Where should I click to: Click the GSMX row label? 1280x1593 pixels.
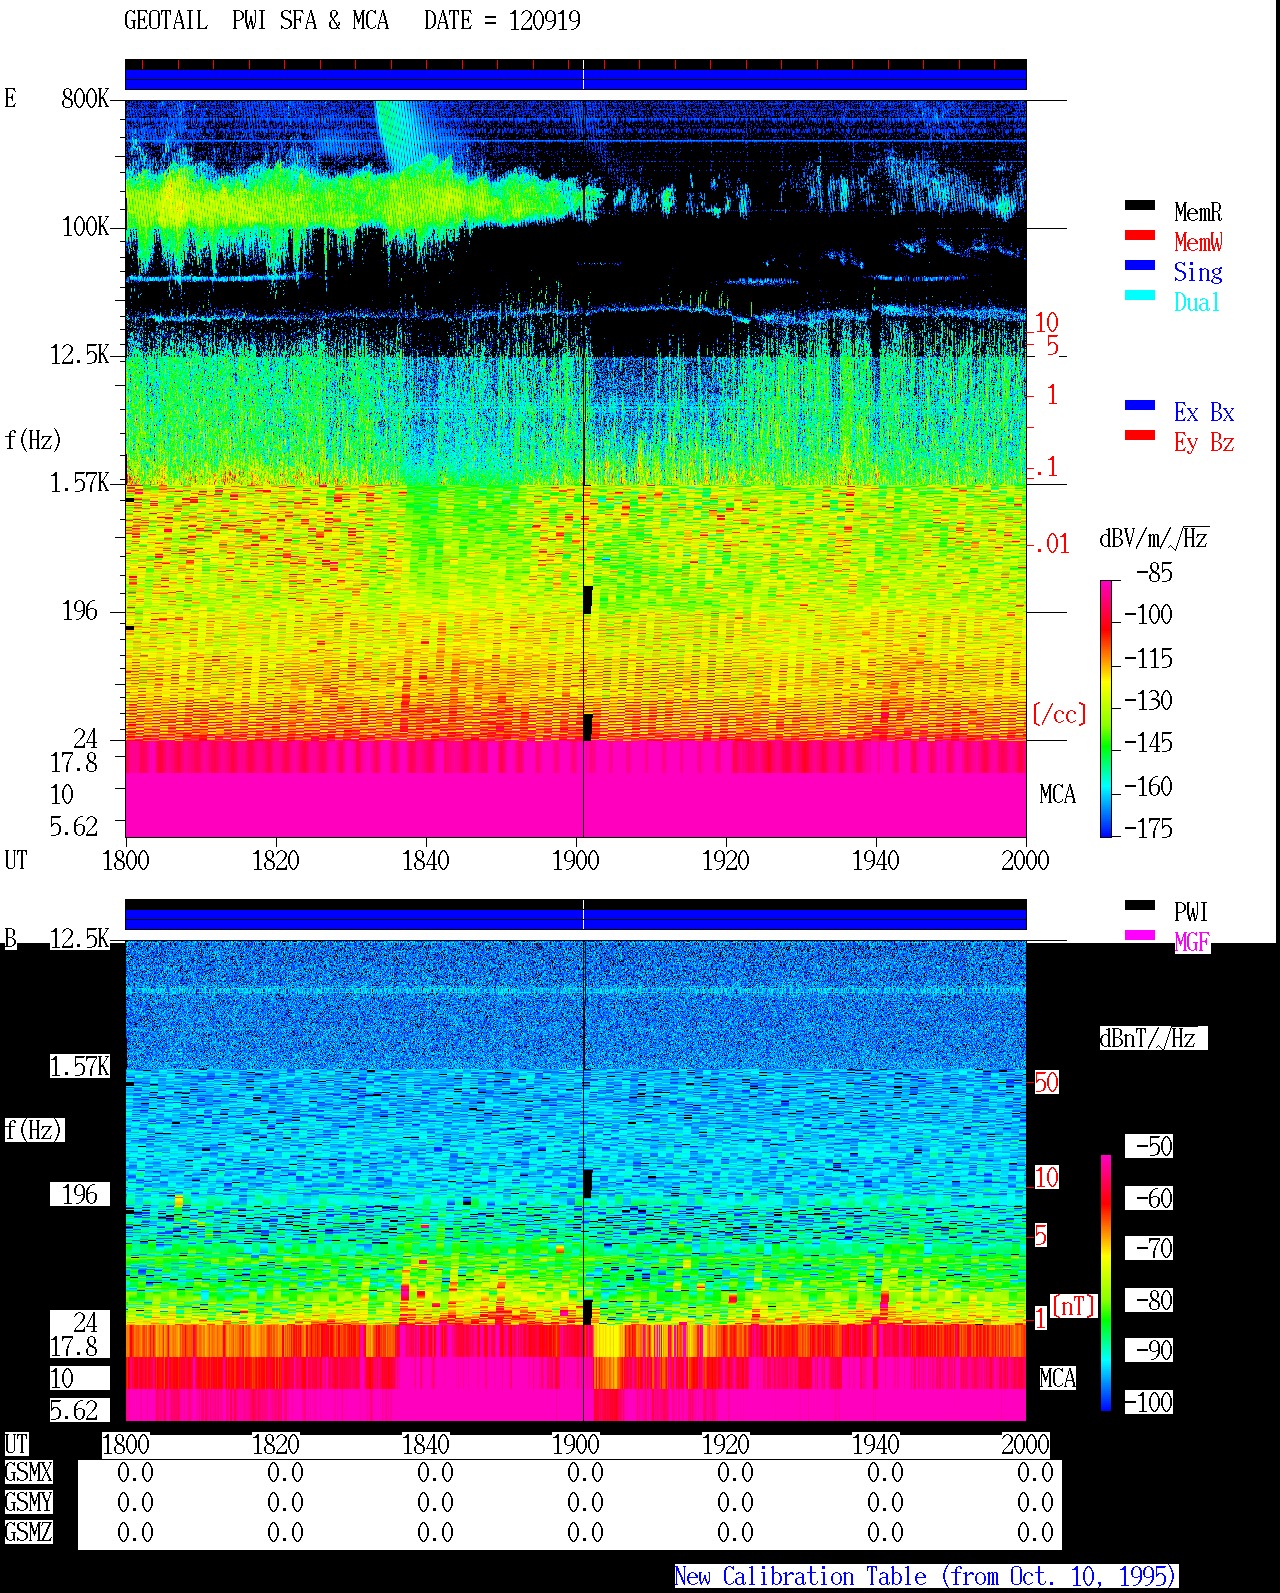pos(28,1473)
